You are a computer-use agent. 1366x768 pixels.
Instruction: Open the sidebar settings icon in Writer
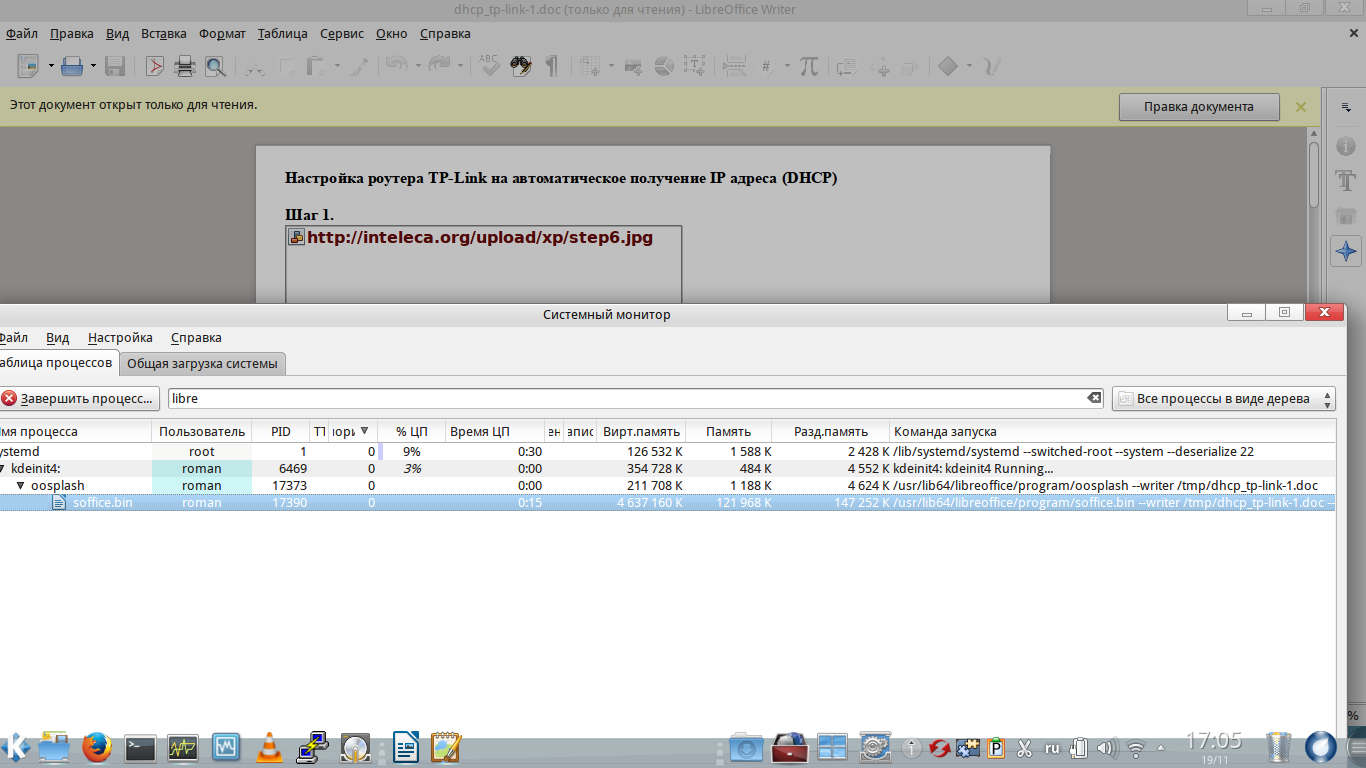[1346, 107]
